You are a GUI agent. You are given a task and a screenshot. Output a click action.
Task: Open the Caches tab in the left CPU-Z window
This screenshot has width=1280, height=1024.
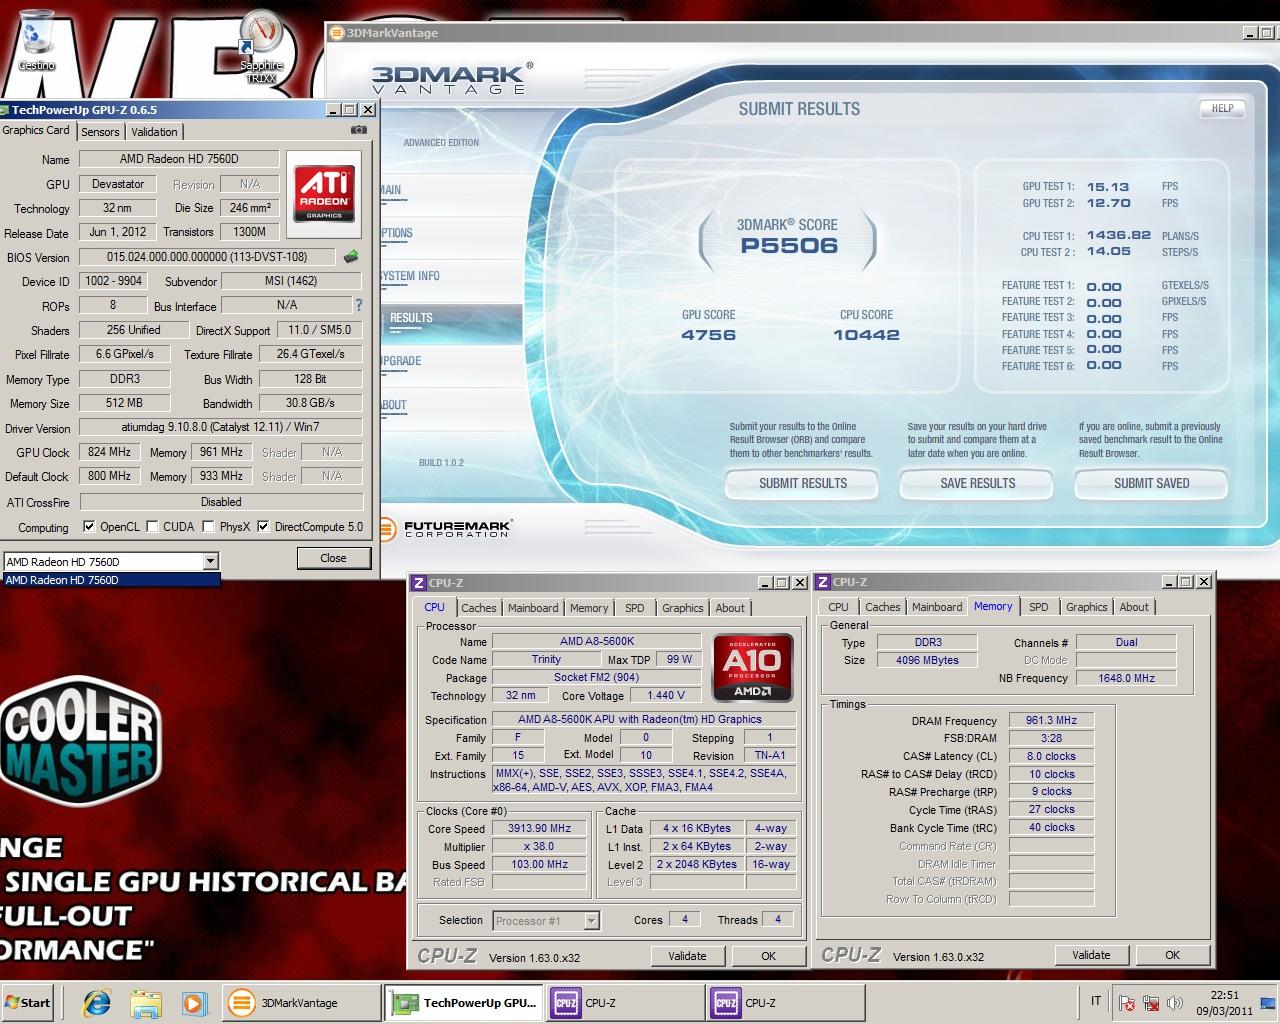click(478, 608)
